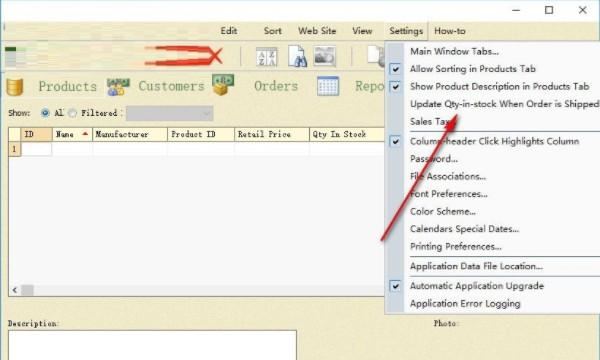
Task: Minimize the application window
Action: click(x=516, y=10)
